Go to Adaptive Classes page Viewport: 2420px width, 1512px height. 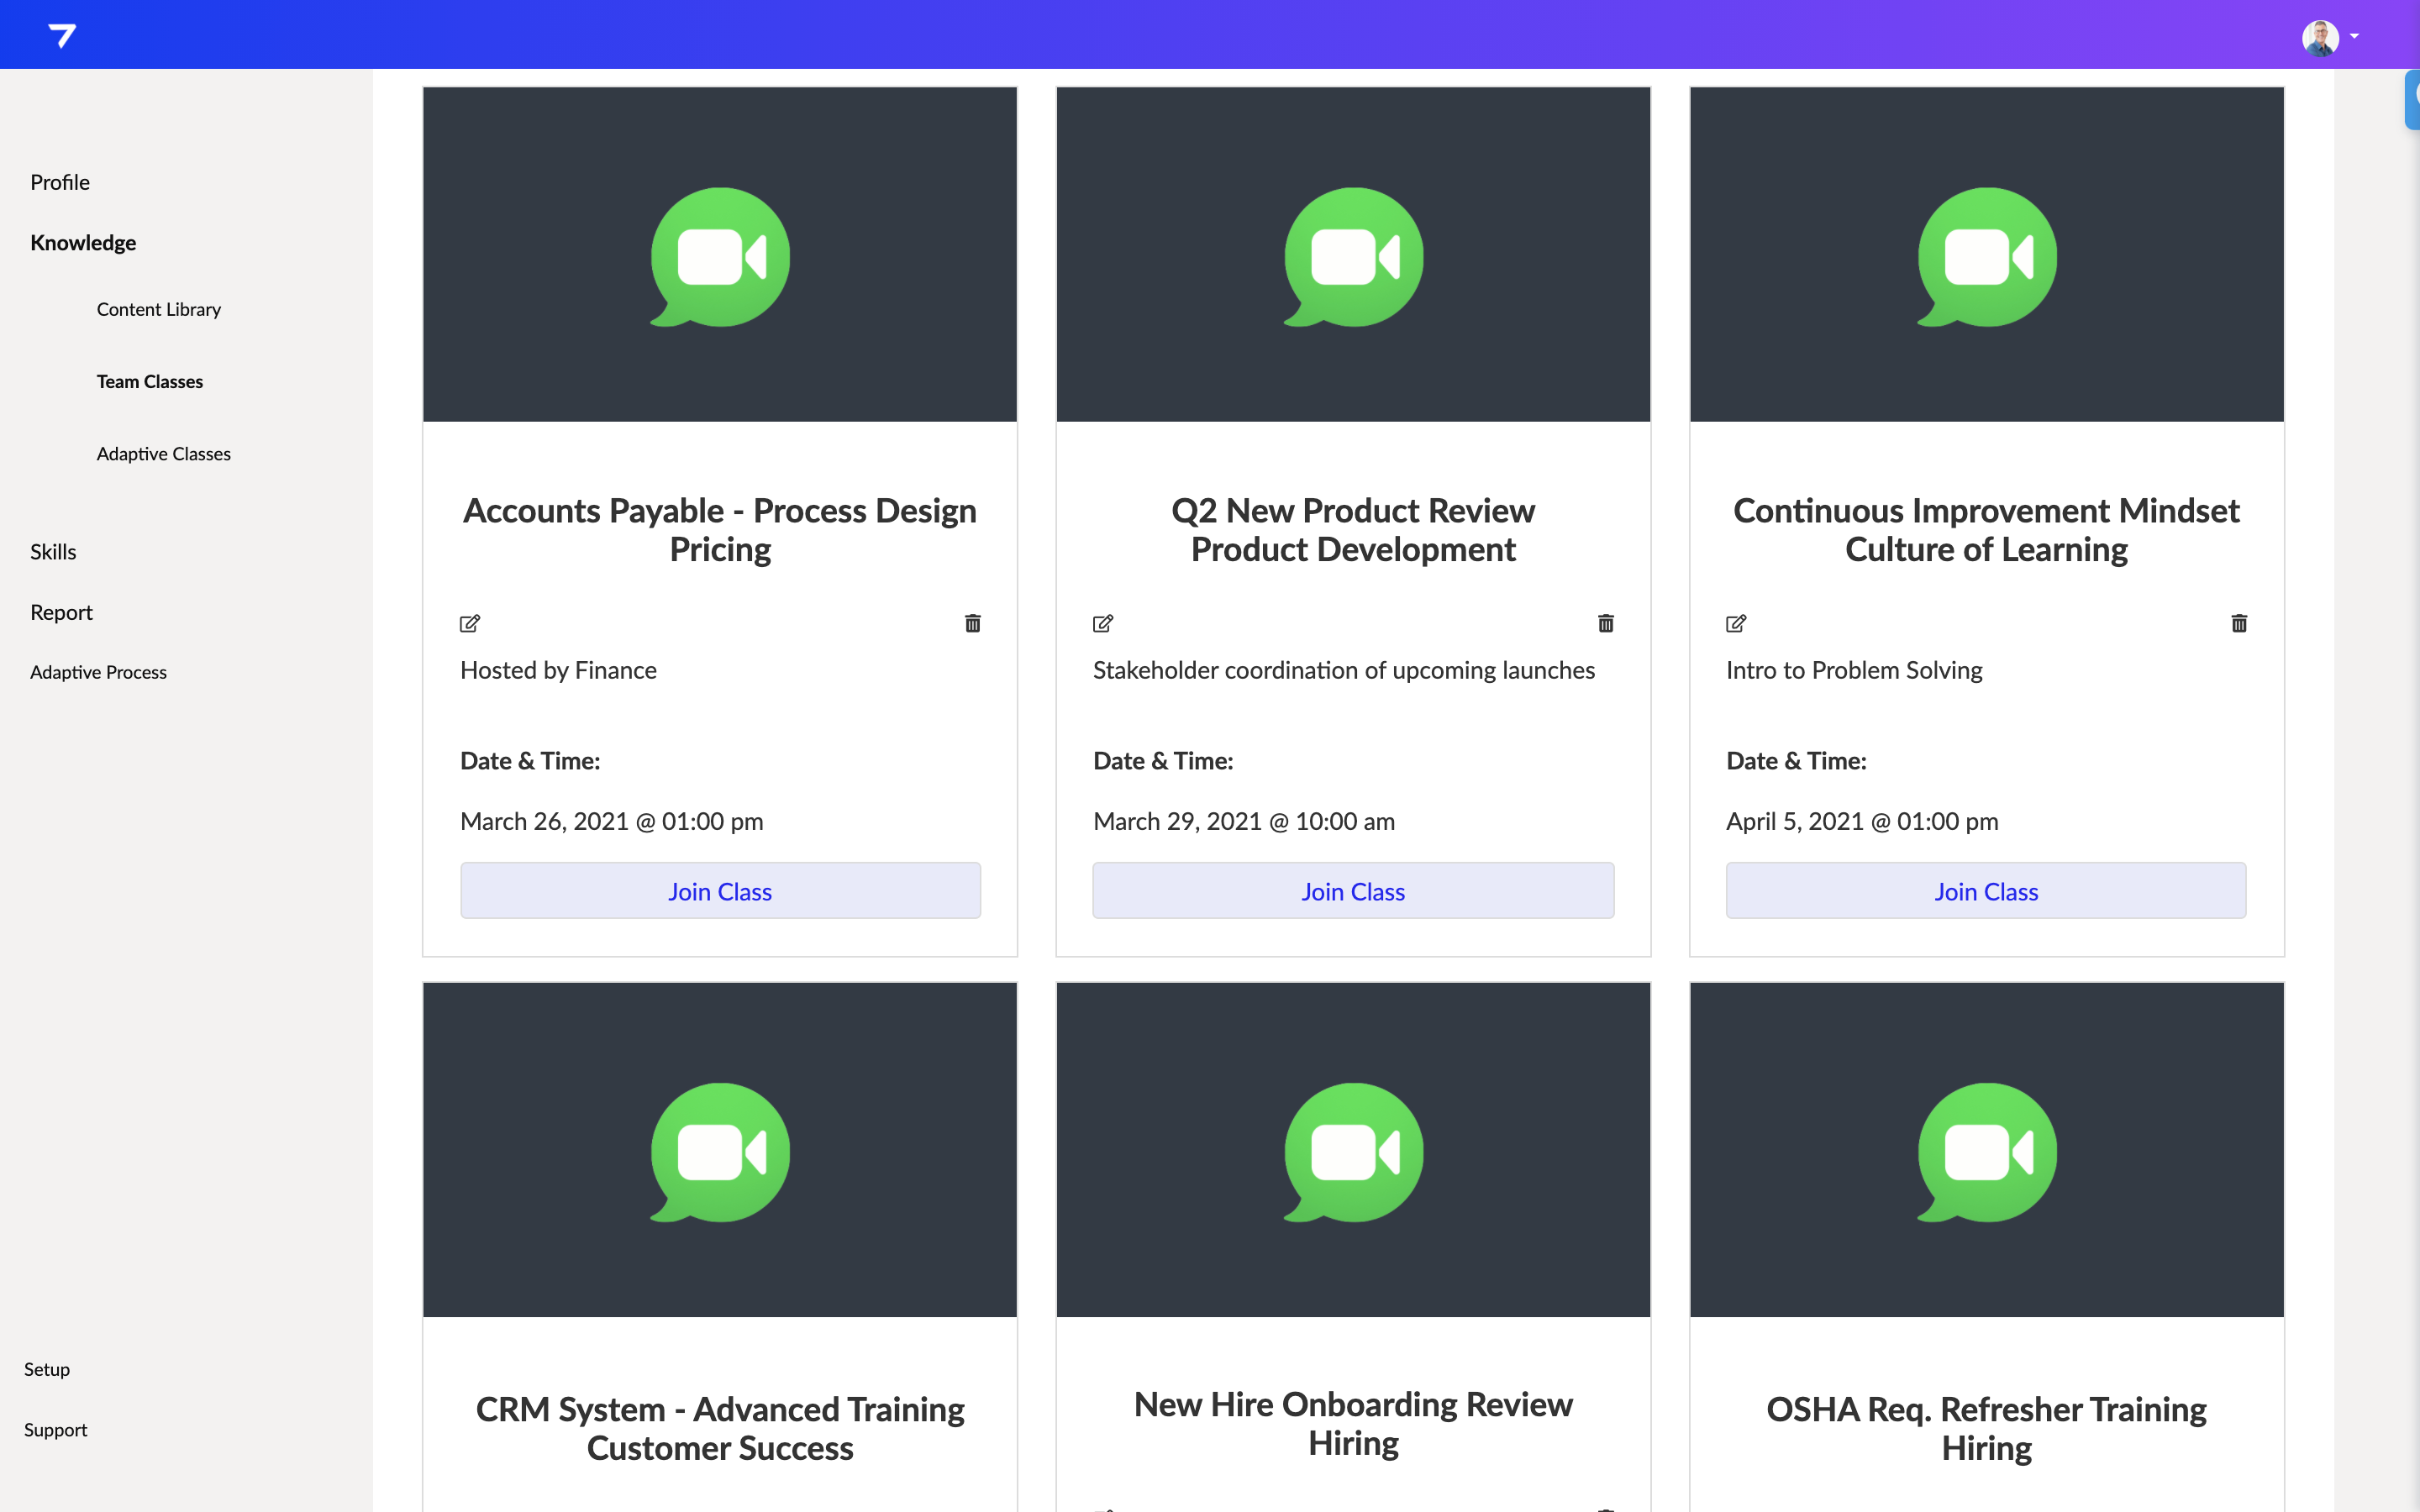[x=163, y=454]
